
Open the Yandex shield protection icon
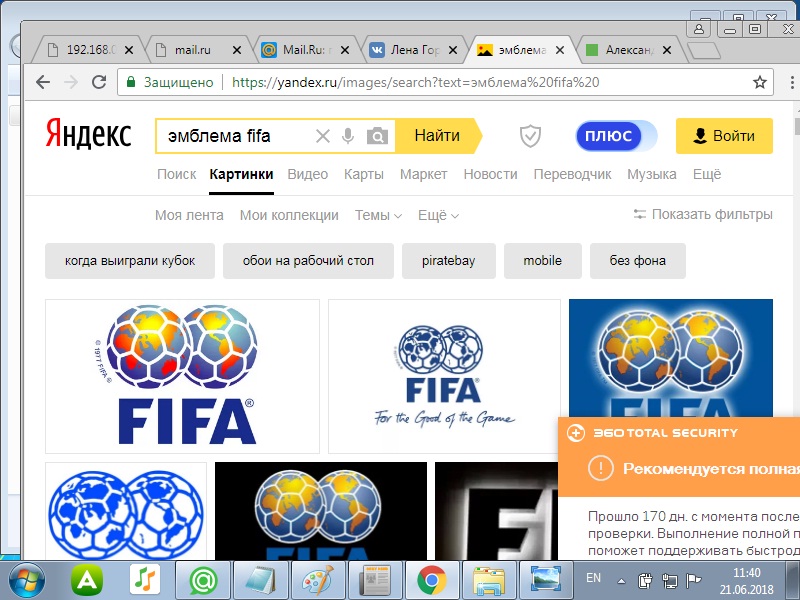click(x=530, y=136)
